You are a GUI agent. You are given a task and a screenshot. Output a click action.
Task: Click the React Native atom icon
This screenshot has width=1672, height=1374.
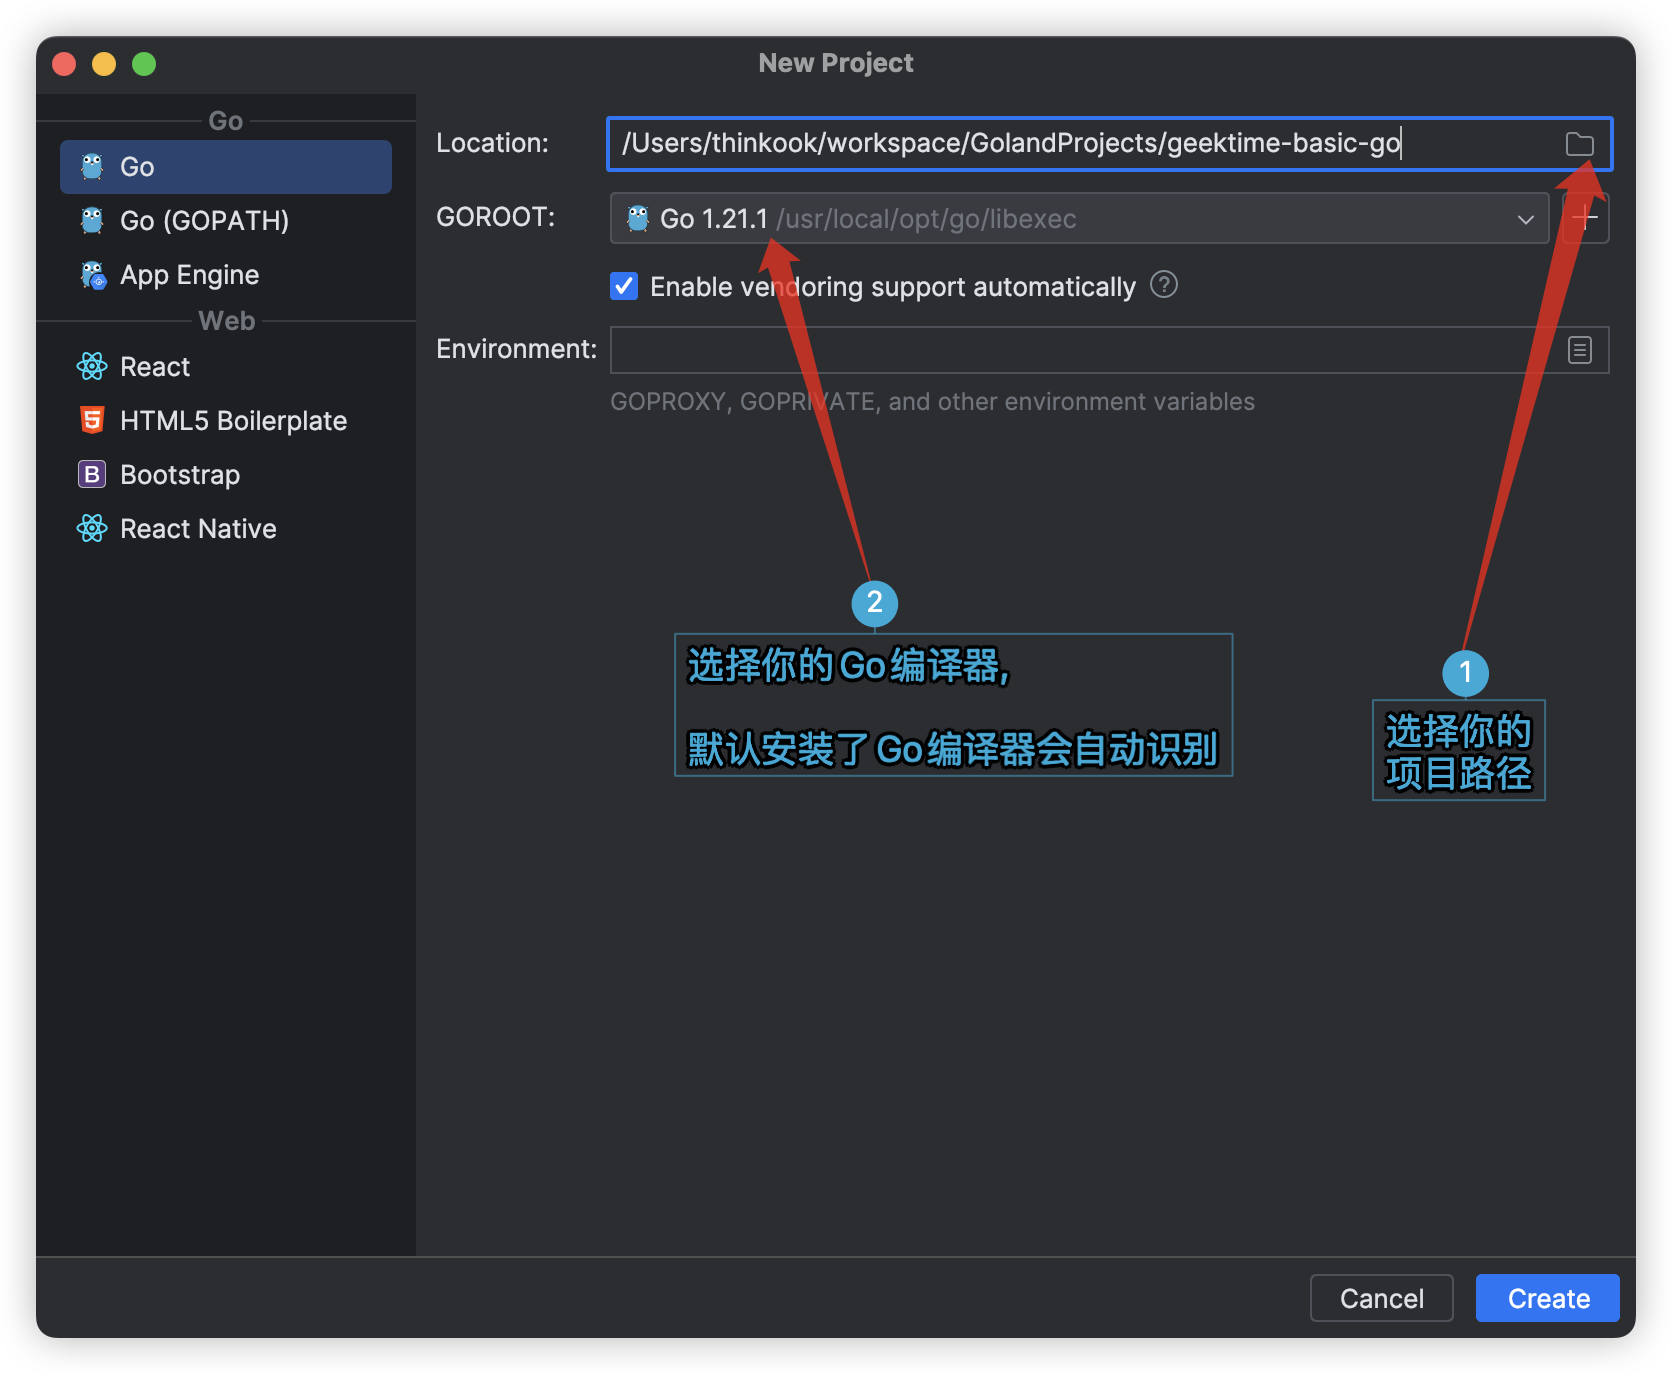[92, 528]
